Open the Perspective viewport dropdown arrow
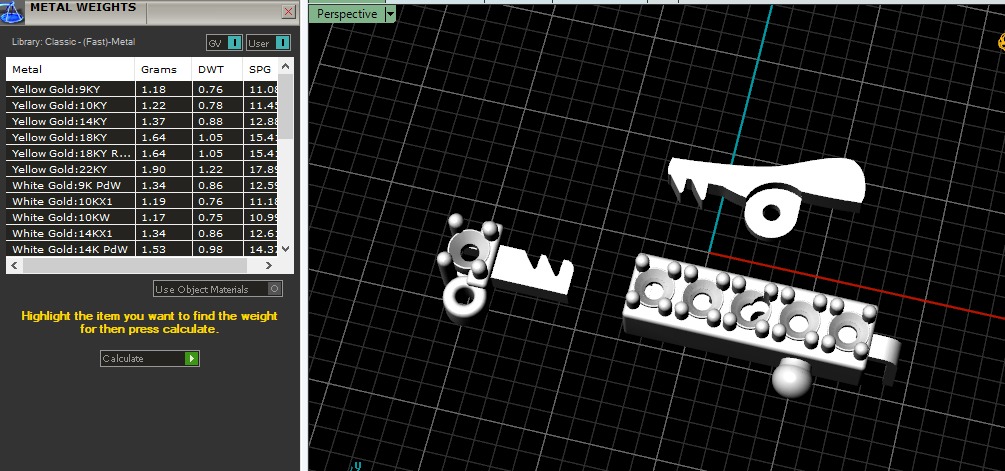The image size is (1005, 471). [x=390, y=14]
